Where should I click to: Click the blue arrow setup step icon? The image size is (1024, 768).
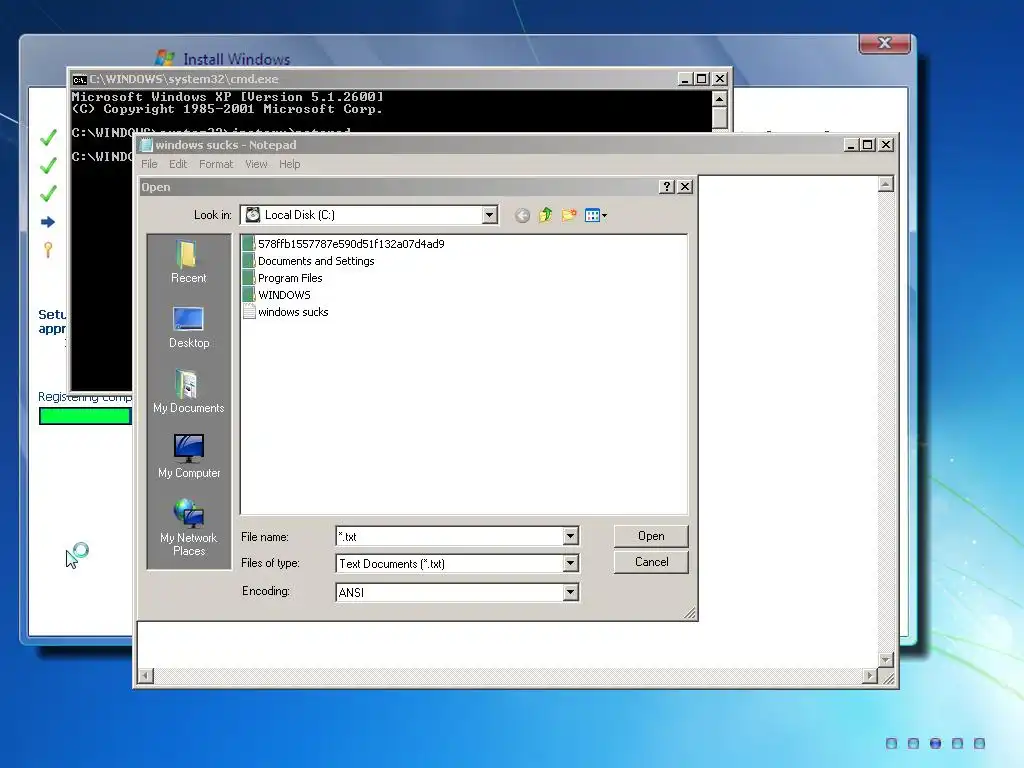48,222
